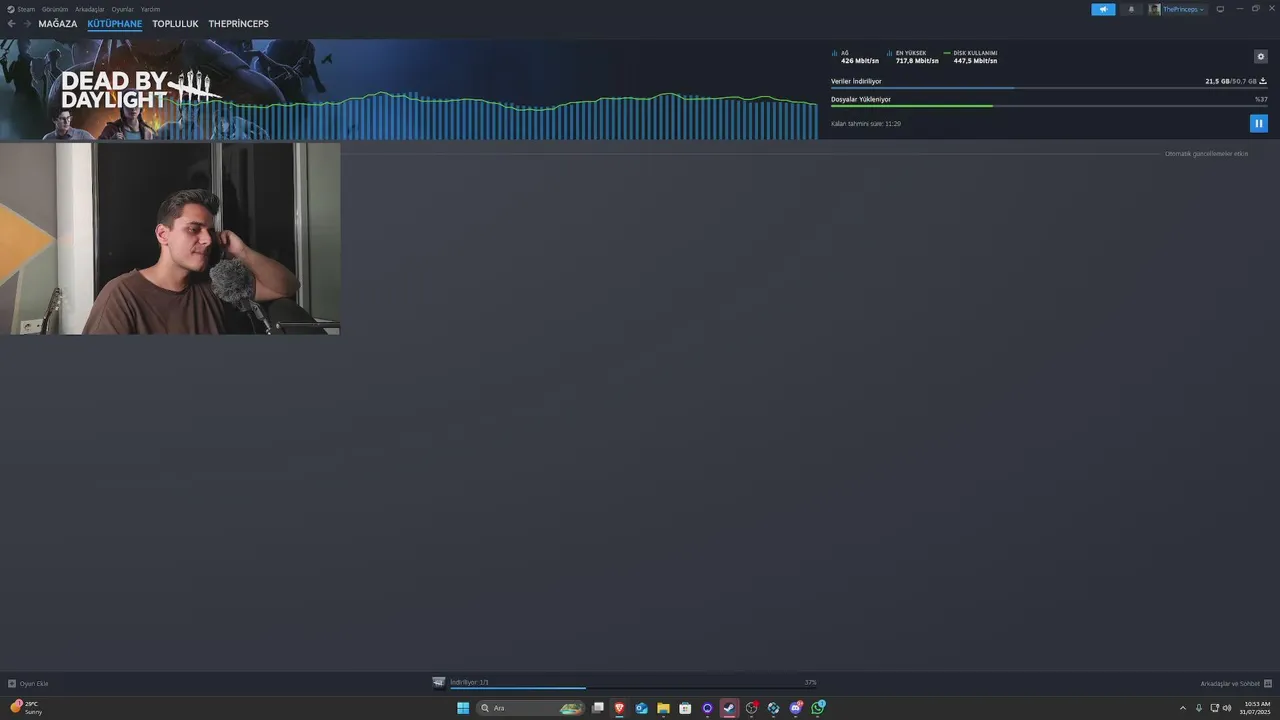Screen dimensions: 1280x720
Task: Open the weather widget on taskbar
Action: point(27,708)
